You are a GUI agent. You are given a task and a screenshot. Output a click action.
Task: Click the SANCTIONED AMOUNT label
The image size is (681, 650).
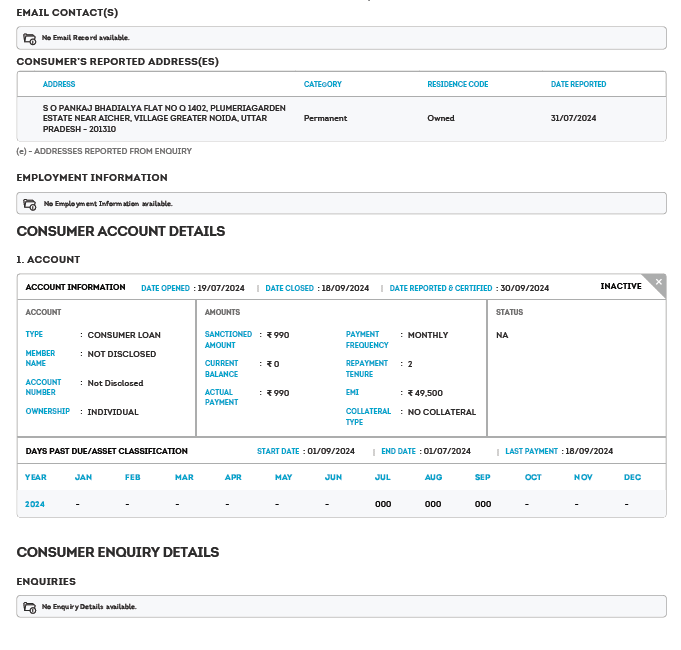(228, 340)
